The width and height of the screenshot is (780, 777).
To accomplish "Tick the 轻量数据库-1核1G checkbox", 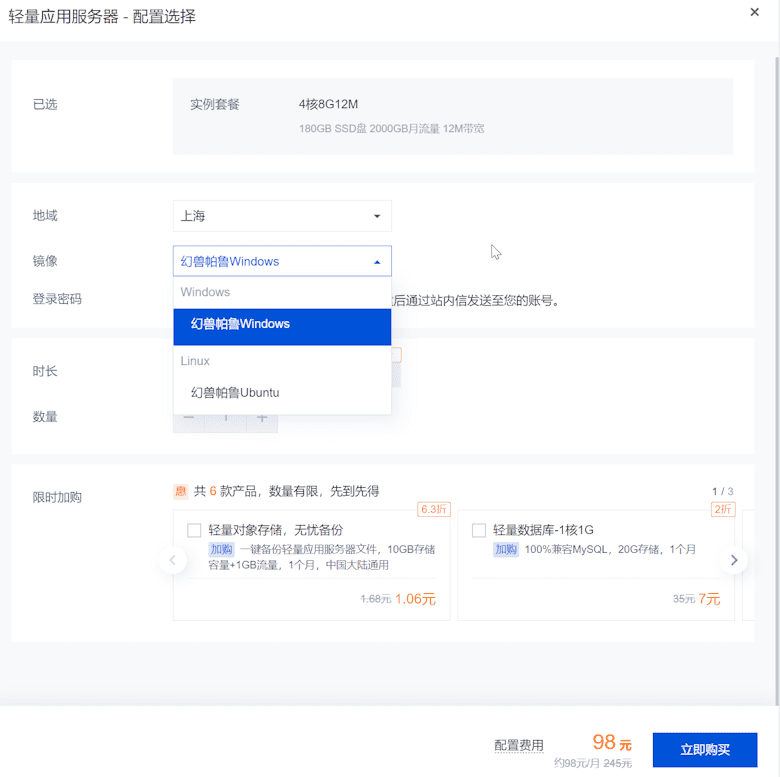I will click(x=479, y=530).
